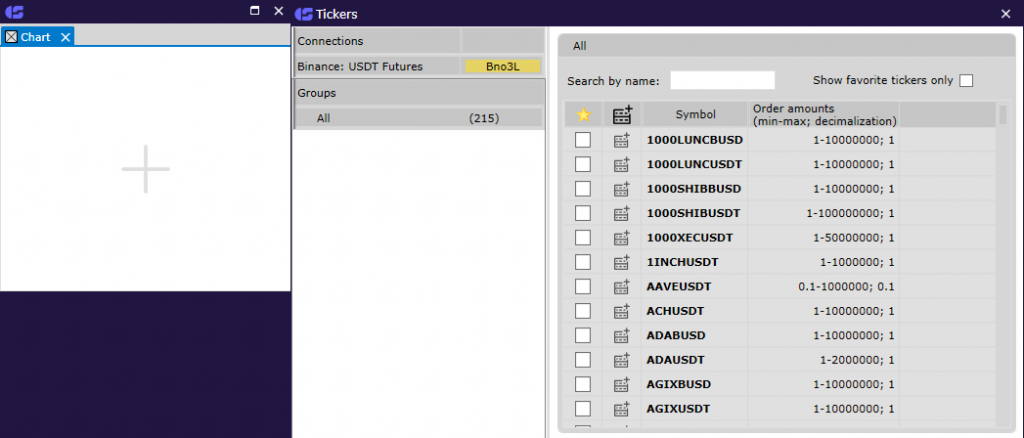Click add-to-chart icon for 1000SHIBUSDT

coord(622,213)
